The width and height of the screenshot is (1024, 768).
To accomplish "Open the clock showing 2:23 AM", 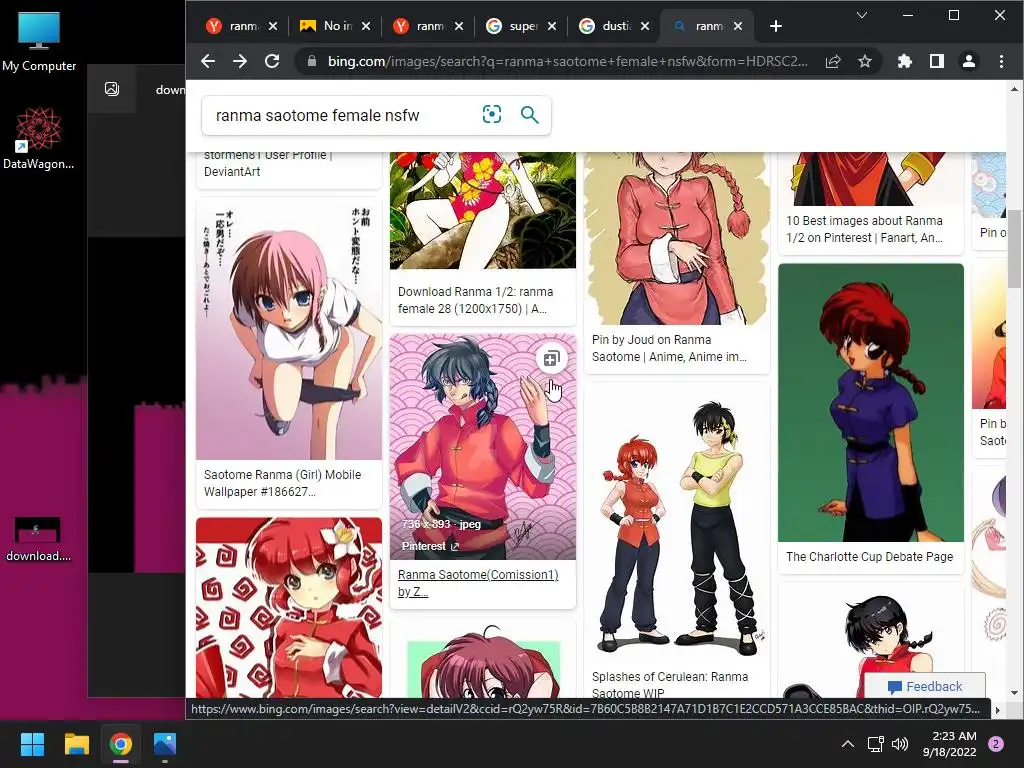I will coord(949,744).
